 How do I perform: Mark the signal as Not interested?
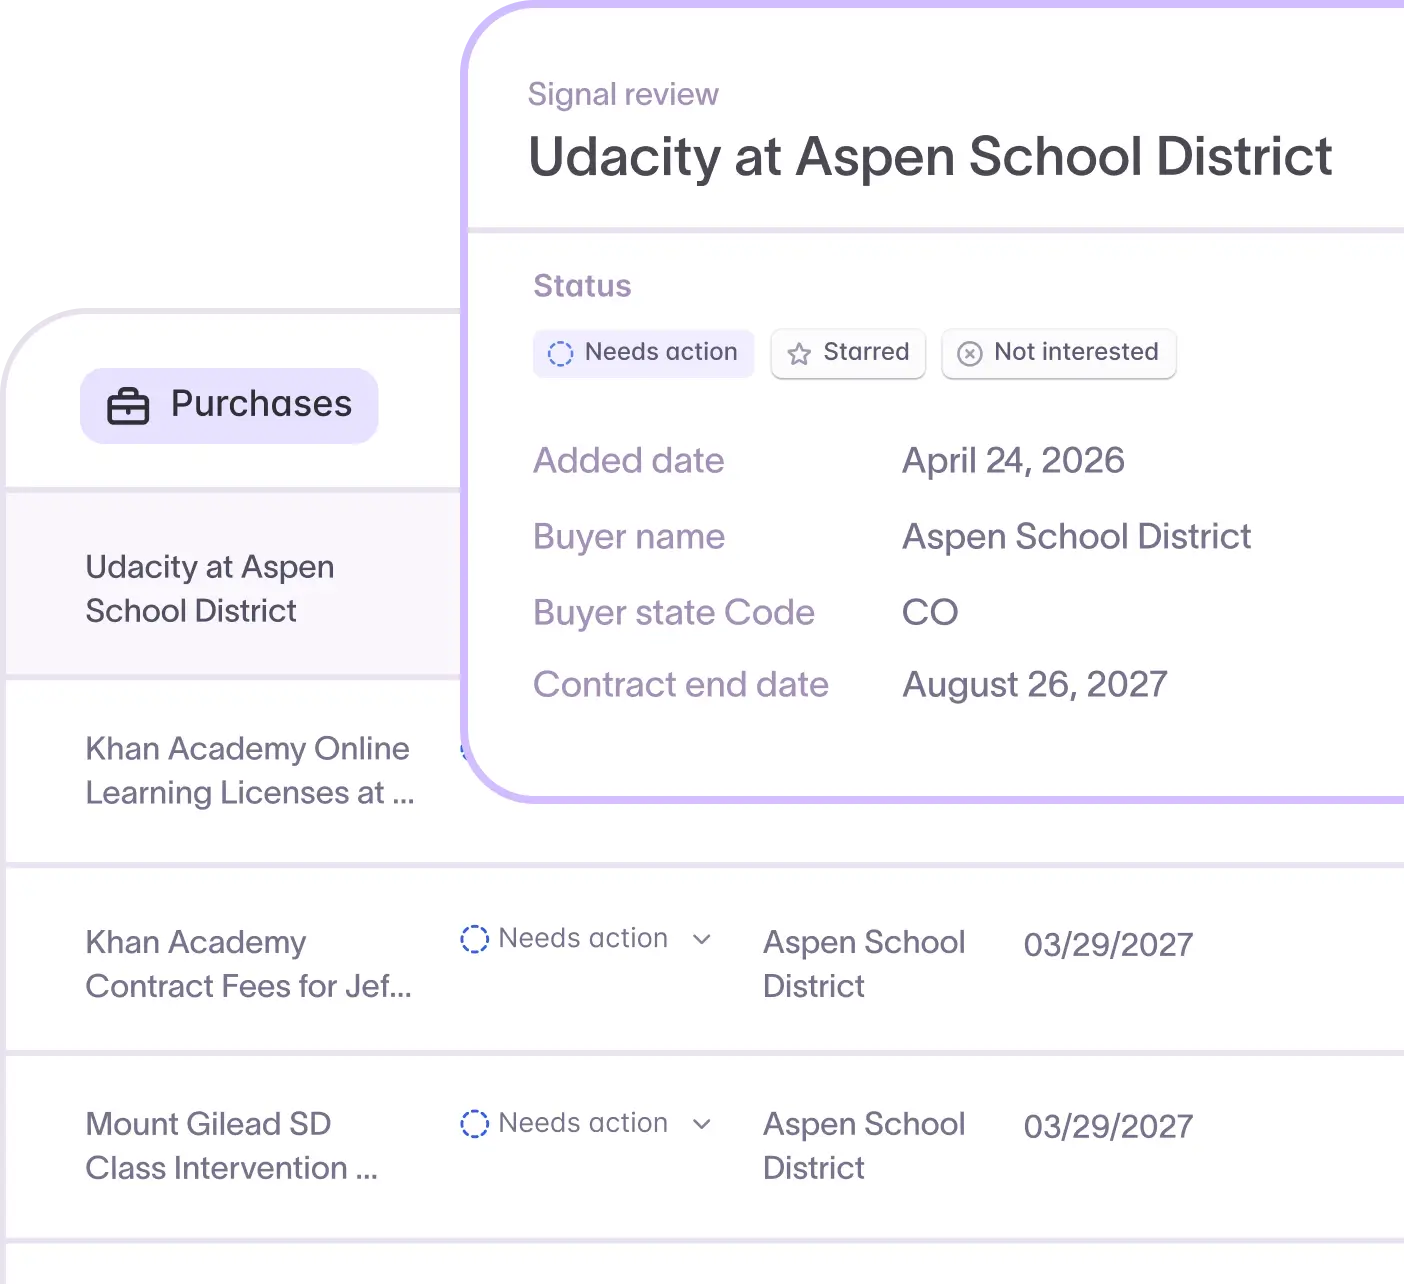1059,353
